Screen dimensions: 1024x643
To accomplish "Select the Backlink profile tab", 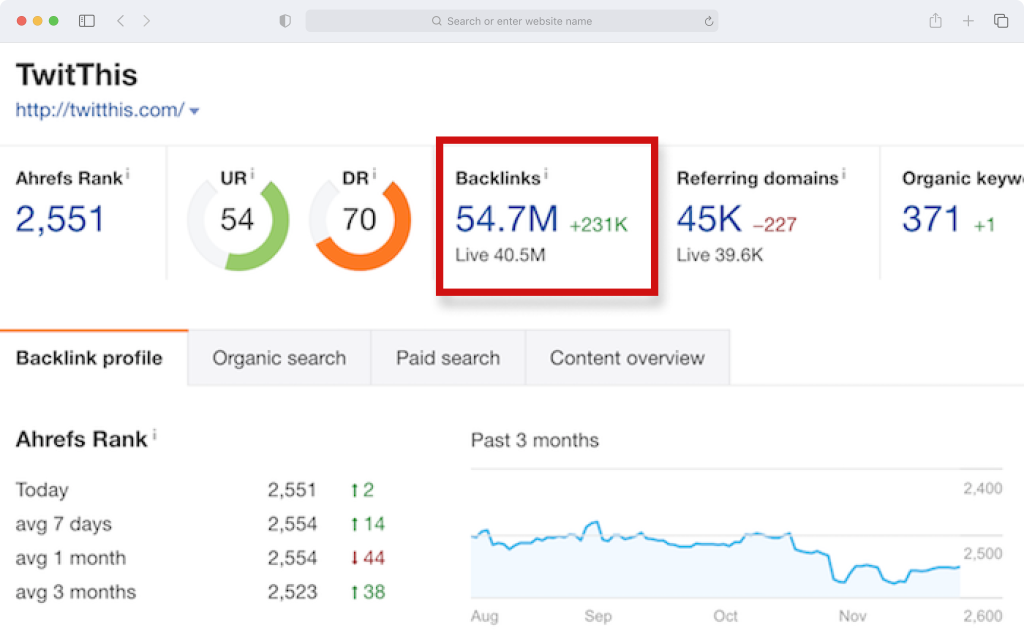I will tap(89, 358).
